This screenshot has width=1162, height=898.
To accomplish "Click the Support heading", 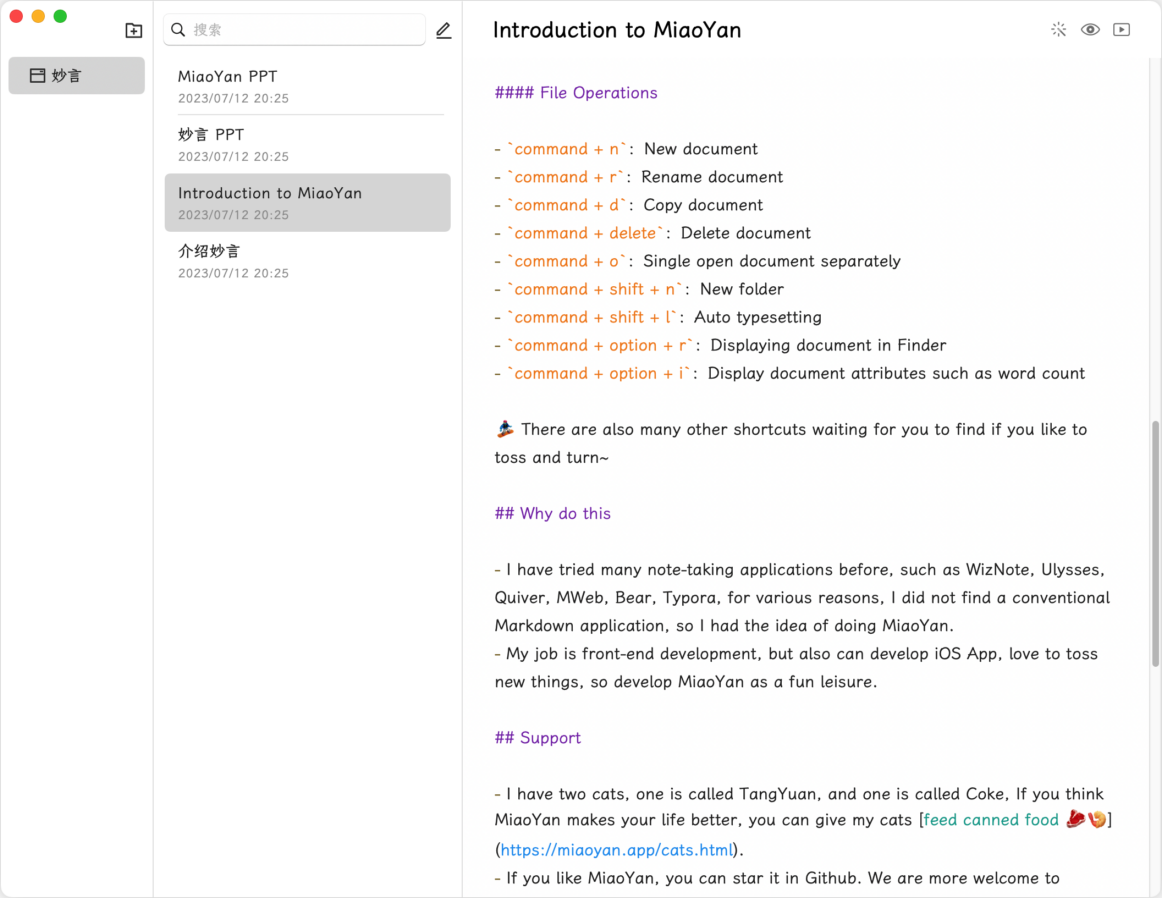I will (538, 738).
